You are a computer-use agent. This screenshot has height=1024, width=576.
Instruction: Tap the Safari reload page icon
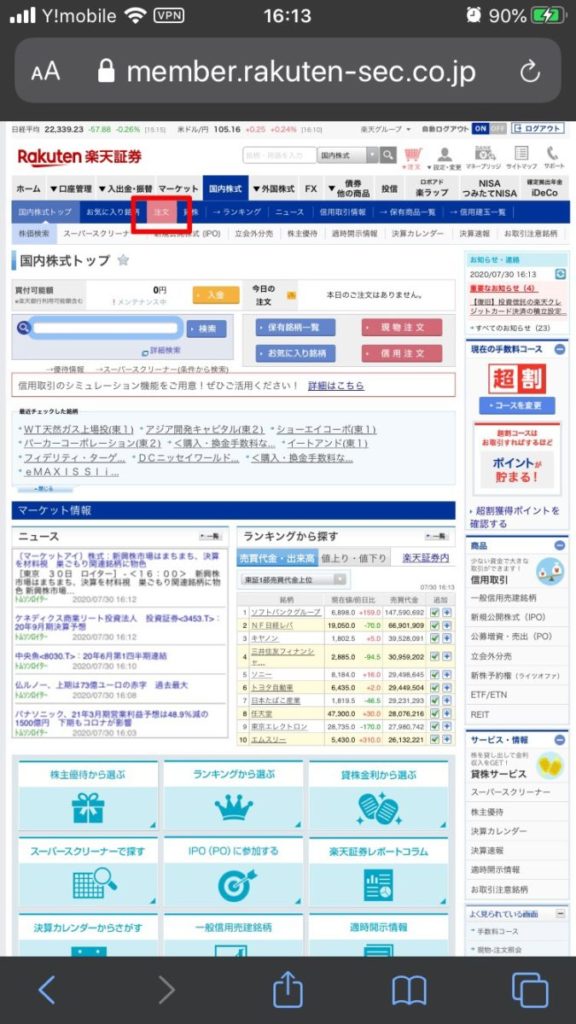tap(530, 71)
